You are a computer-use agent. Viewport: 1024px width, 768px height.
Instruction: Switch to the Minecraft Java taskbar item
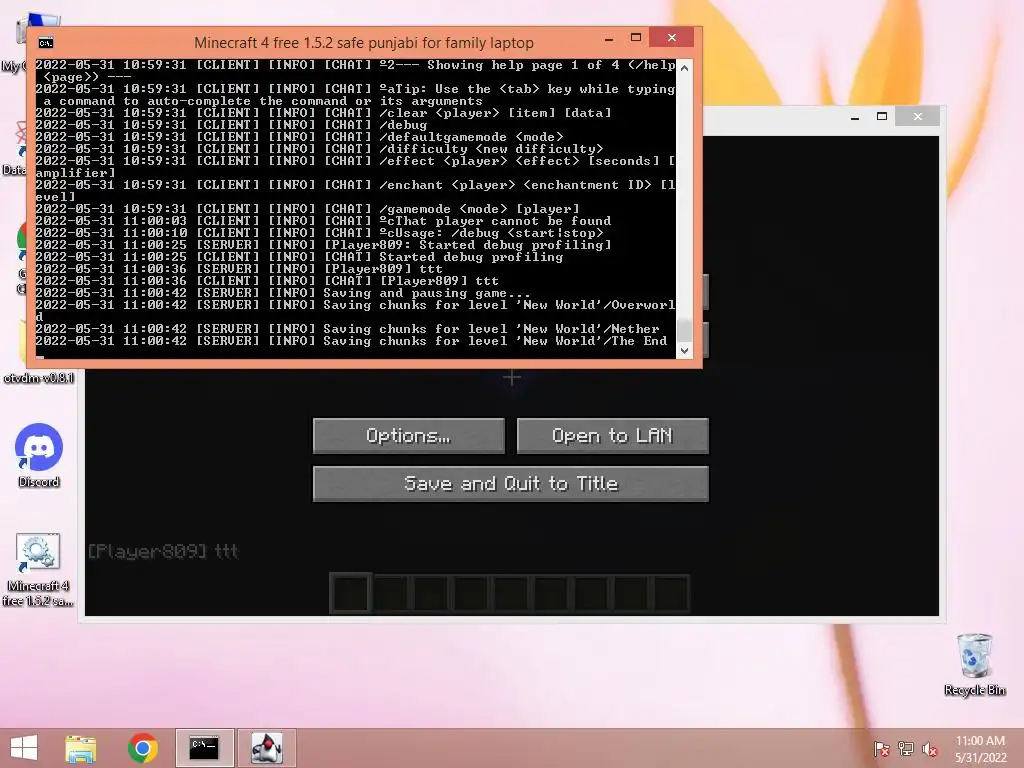tap(266, 748)
